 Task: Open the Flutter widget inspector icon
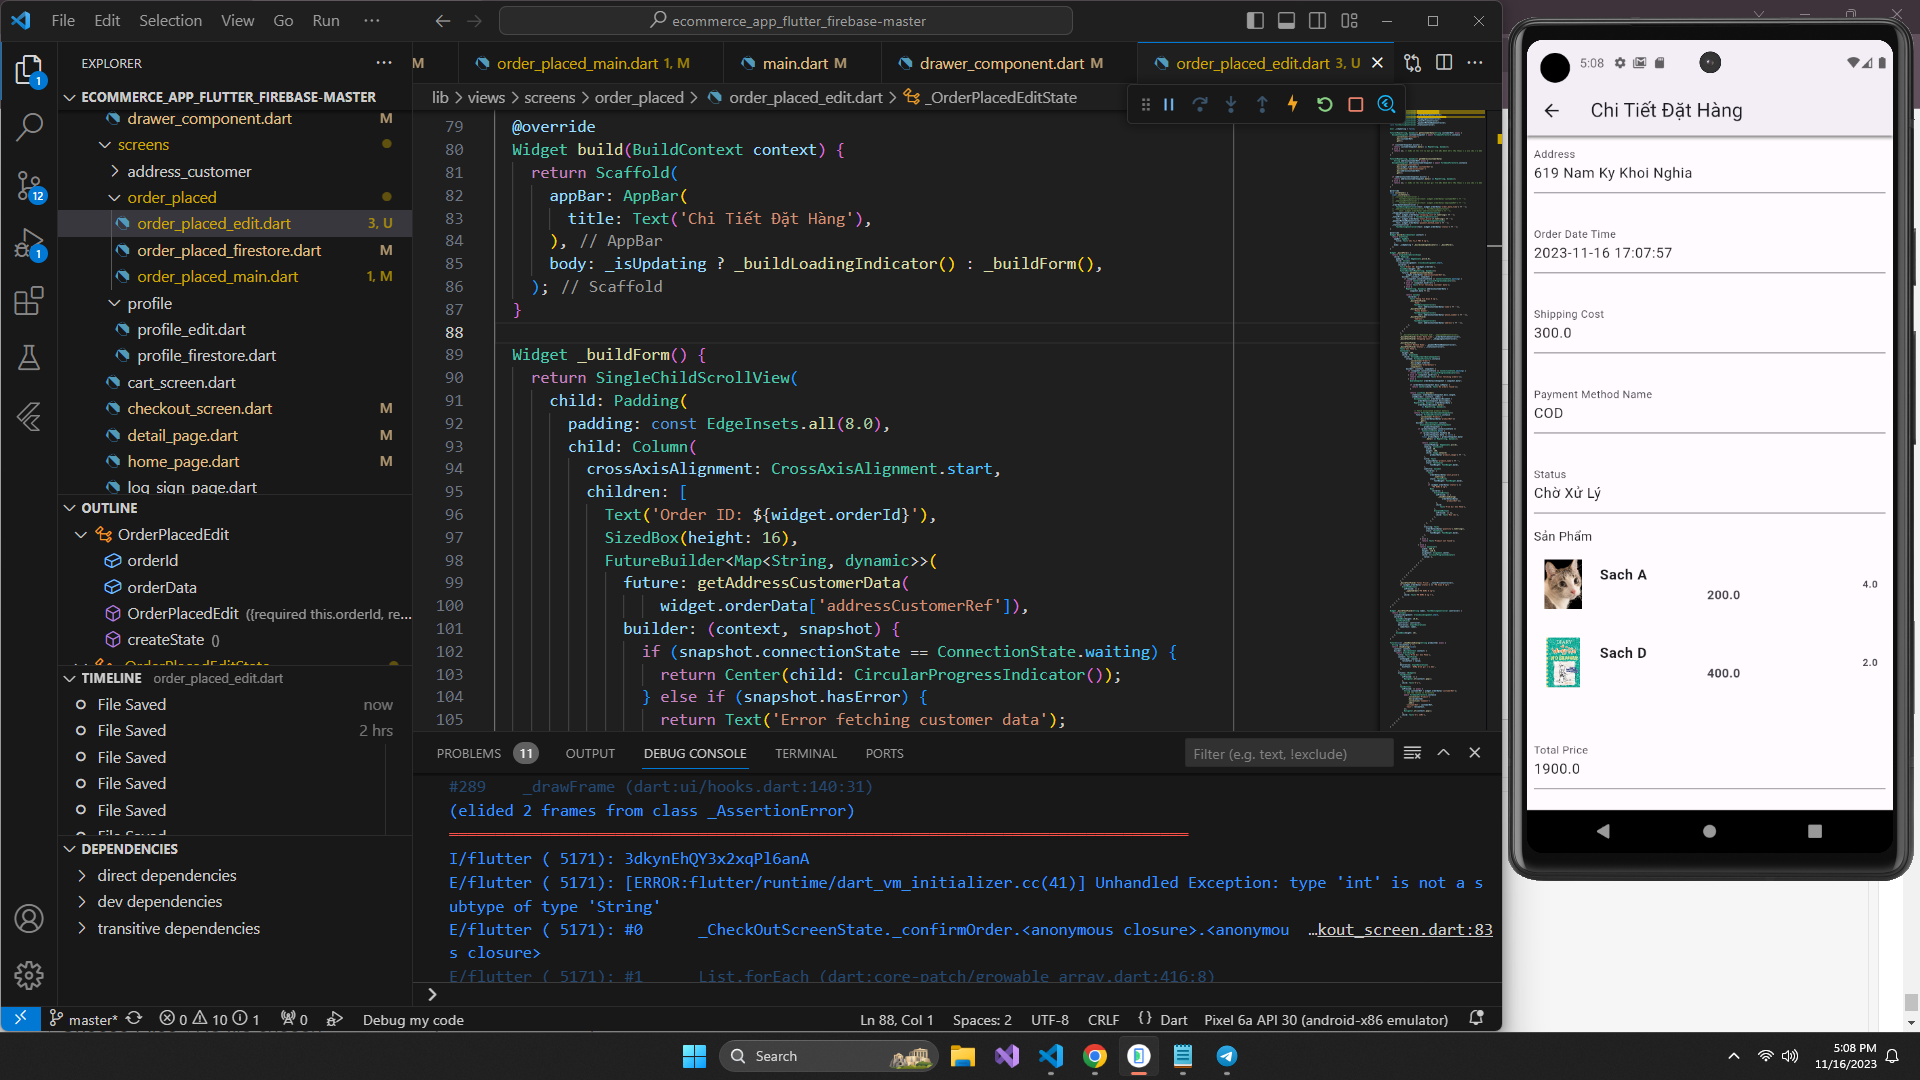(1386, 104)
